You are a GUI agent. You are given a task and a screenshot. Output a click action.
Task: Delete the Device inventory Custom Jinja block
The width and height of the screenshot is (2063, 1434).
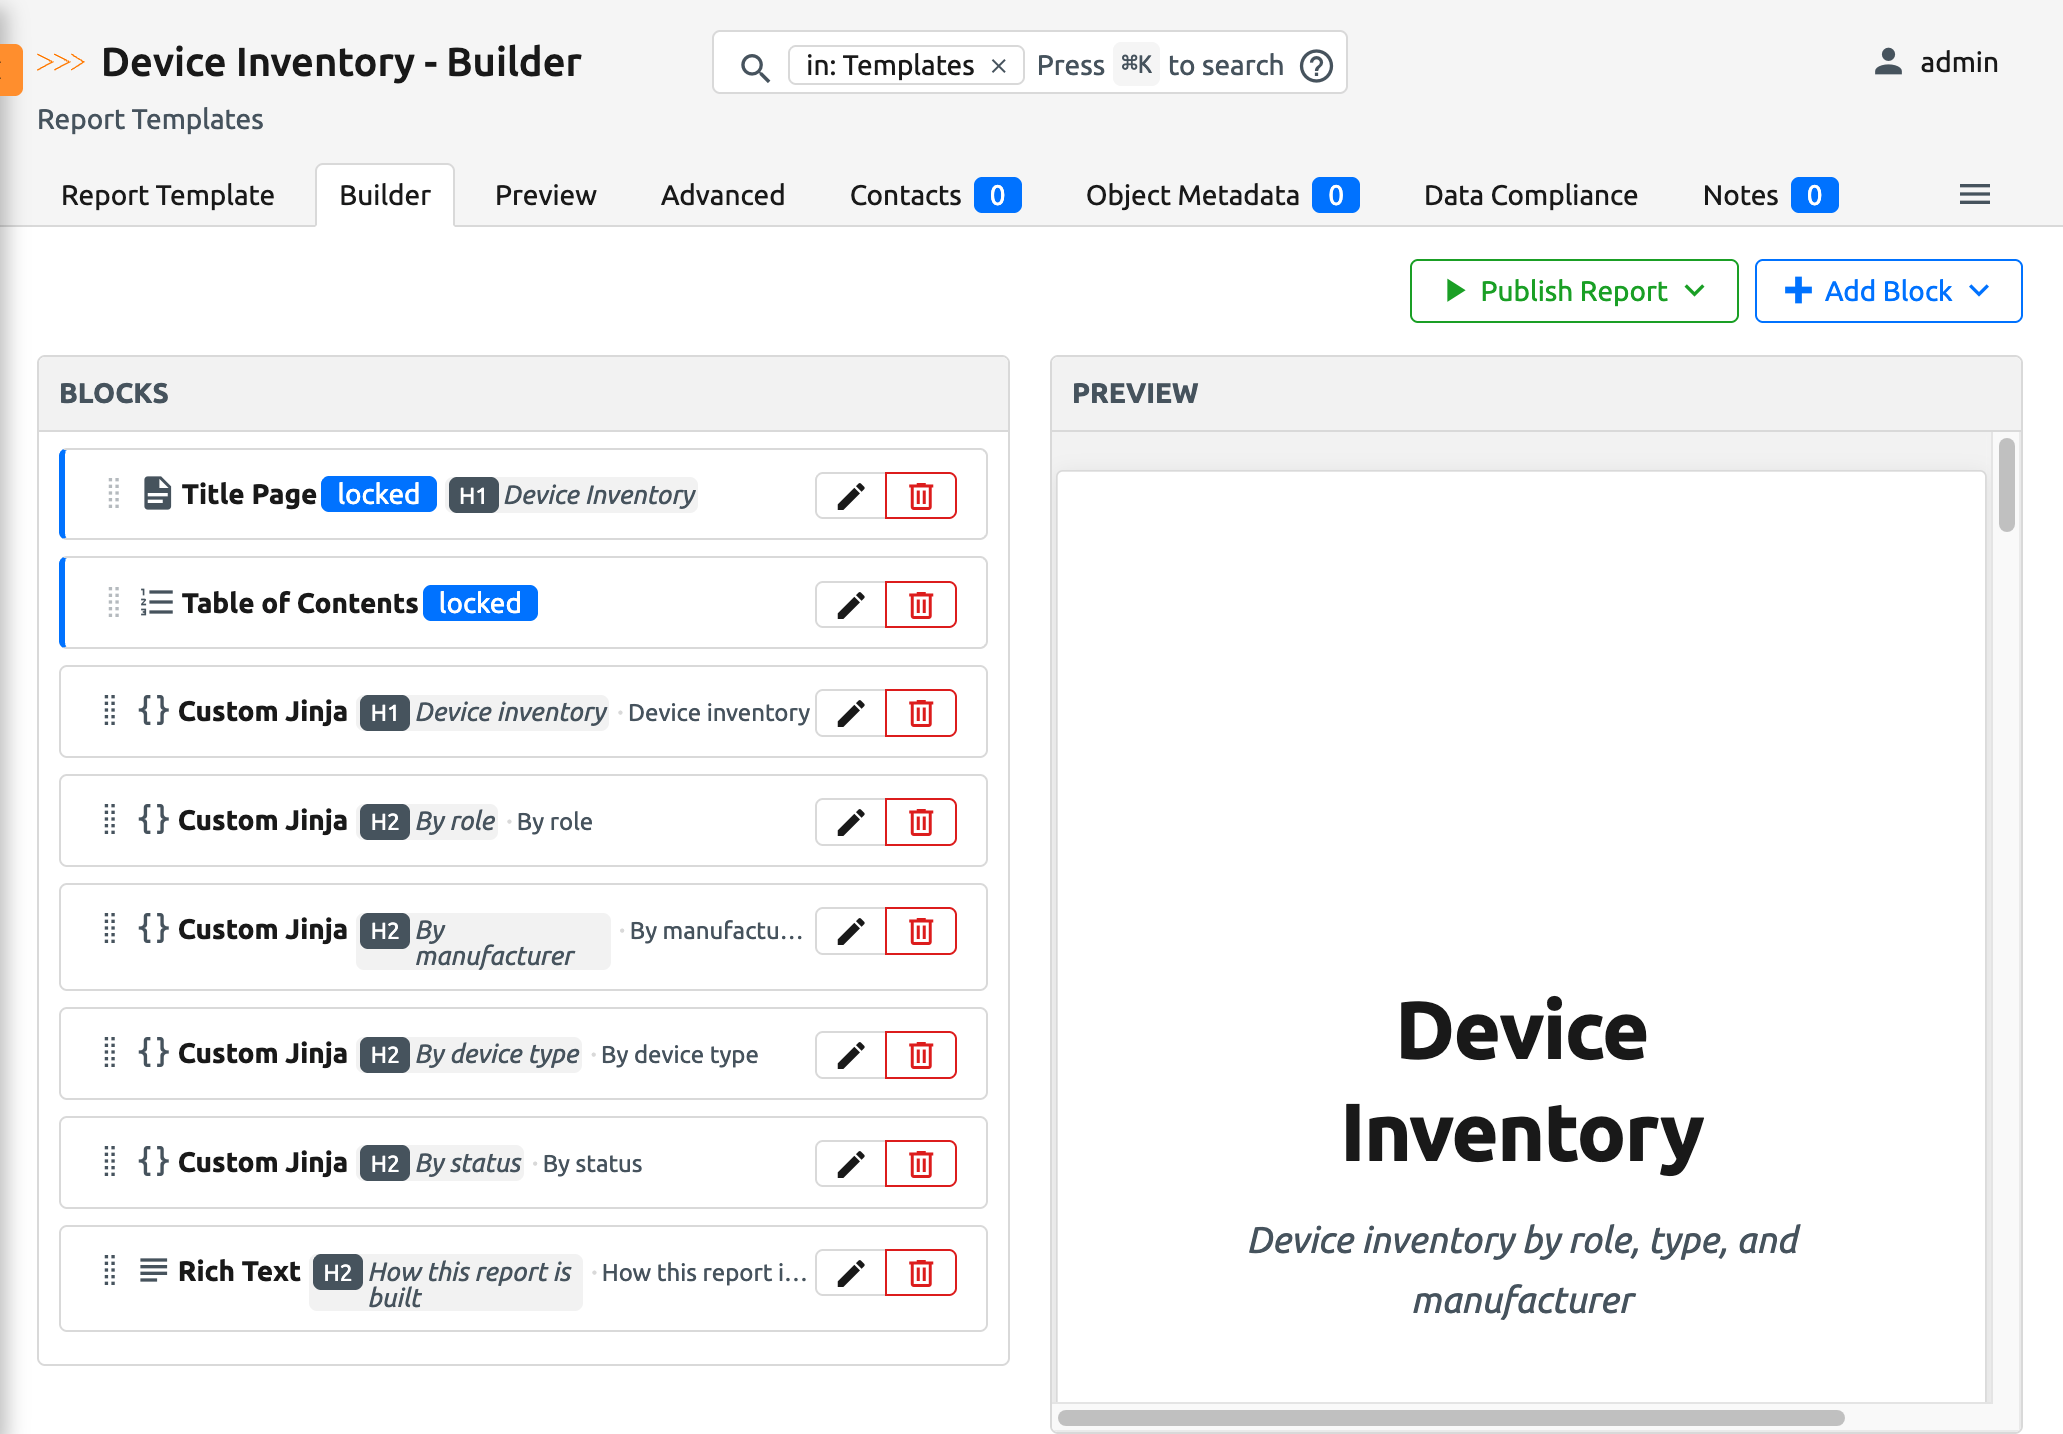pyautogui.click(x=921, y=713)
